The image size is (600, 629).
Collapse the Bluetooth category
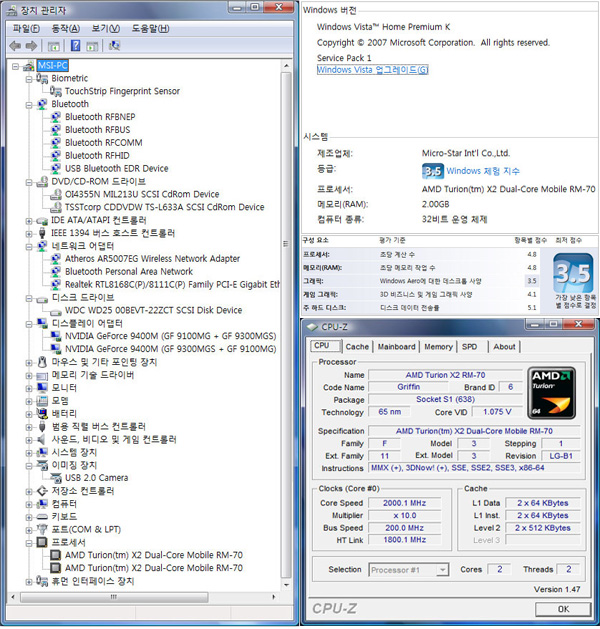[x=29, y=105]
